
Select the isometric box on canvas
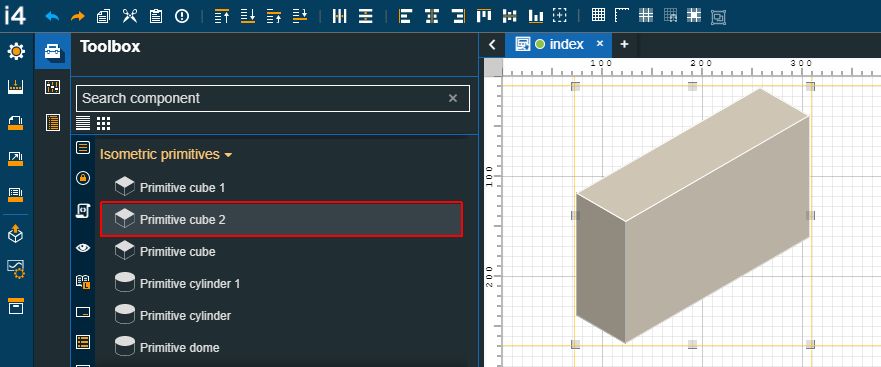[x=692, y=216]
